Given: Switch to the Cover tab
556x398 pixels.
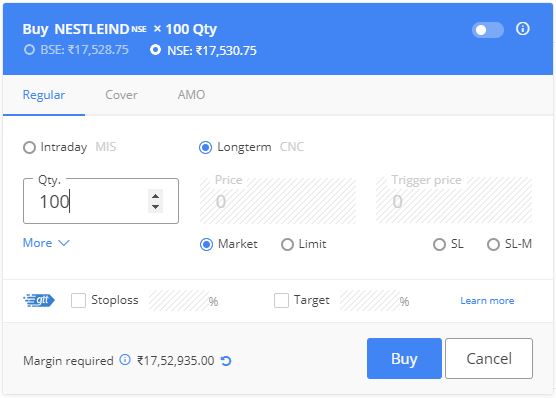Looking at the screenshot, I should [121, 95].
